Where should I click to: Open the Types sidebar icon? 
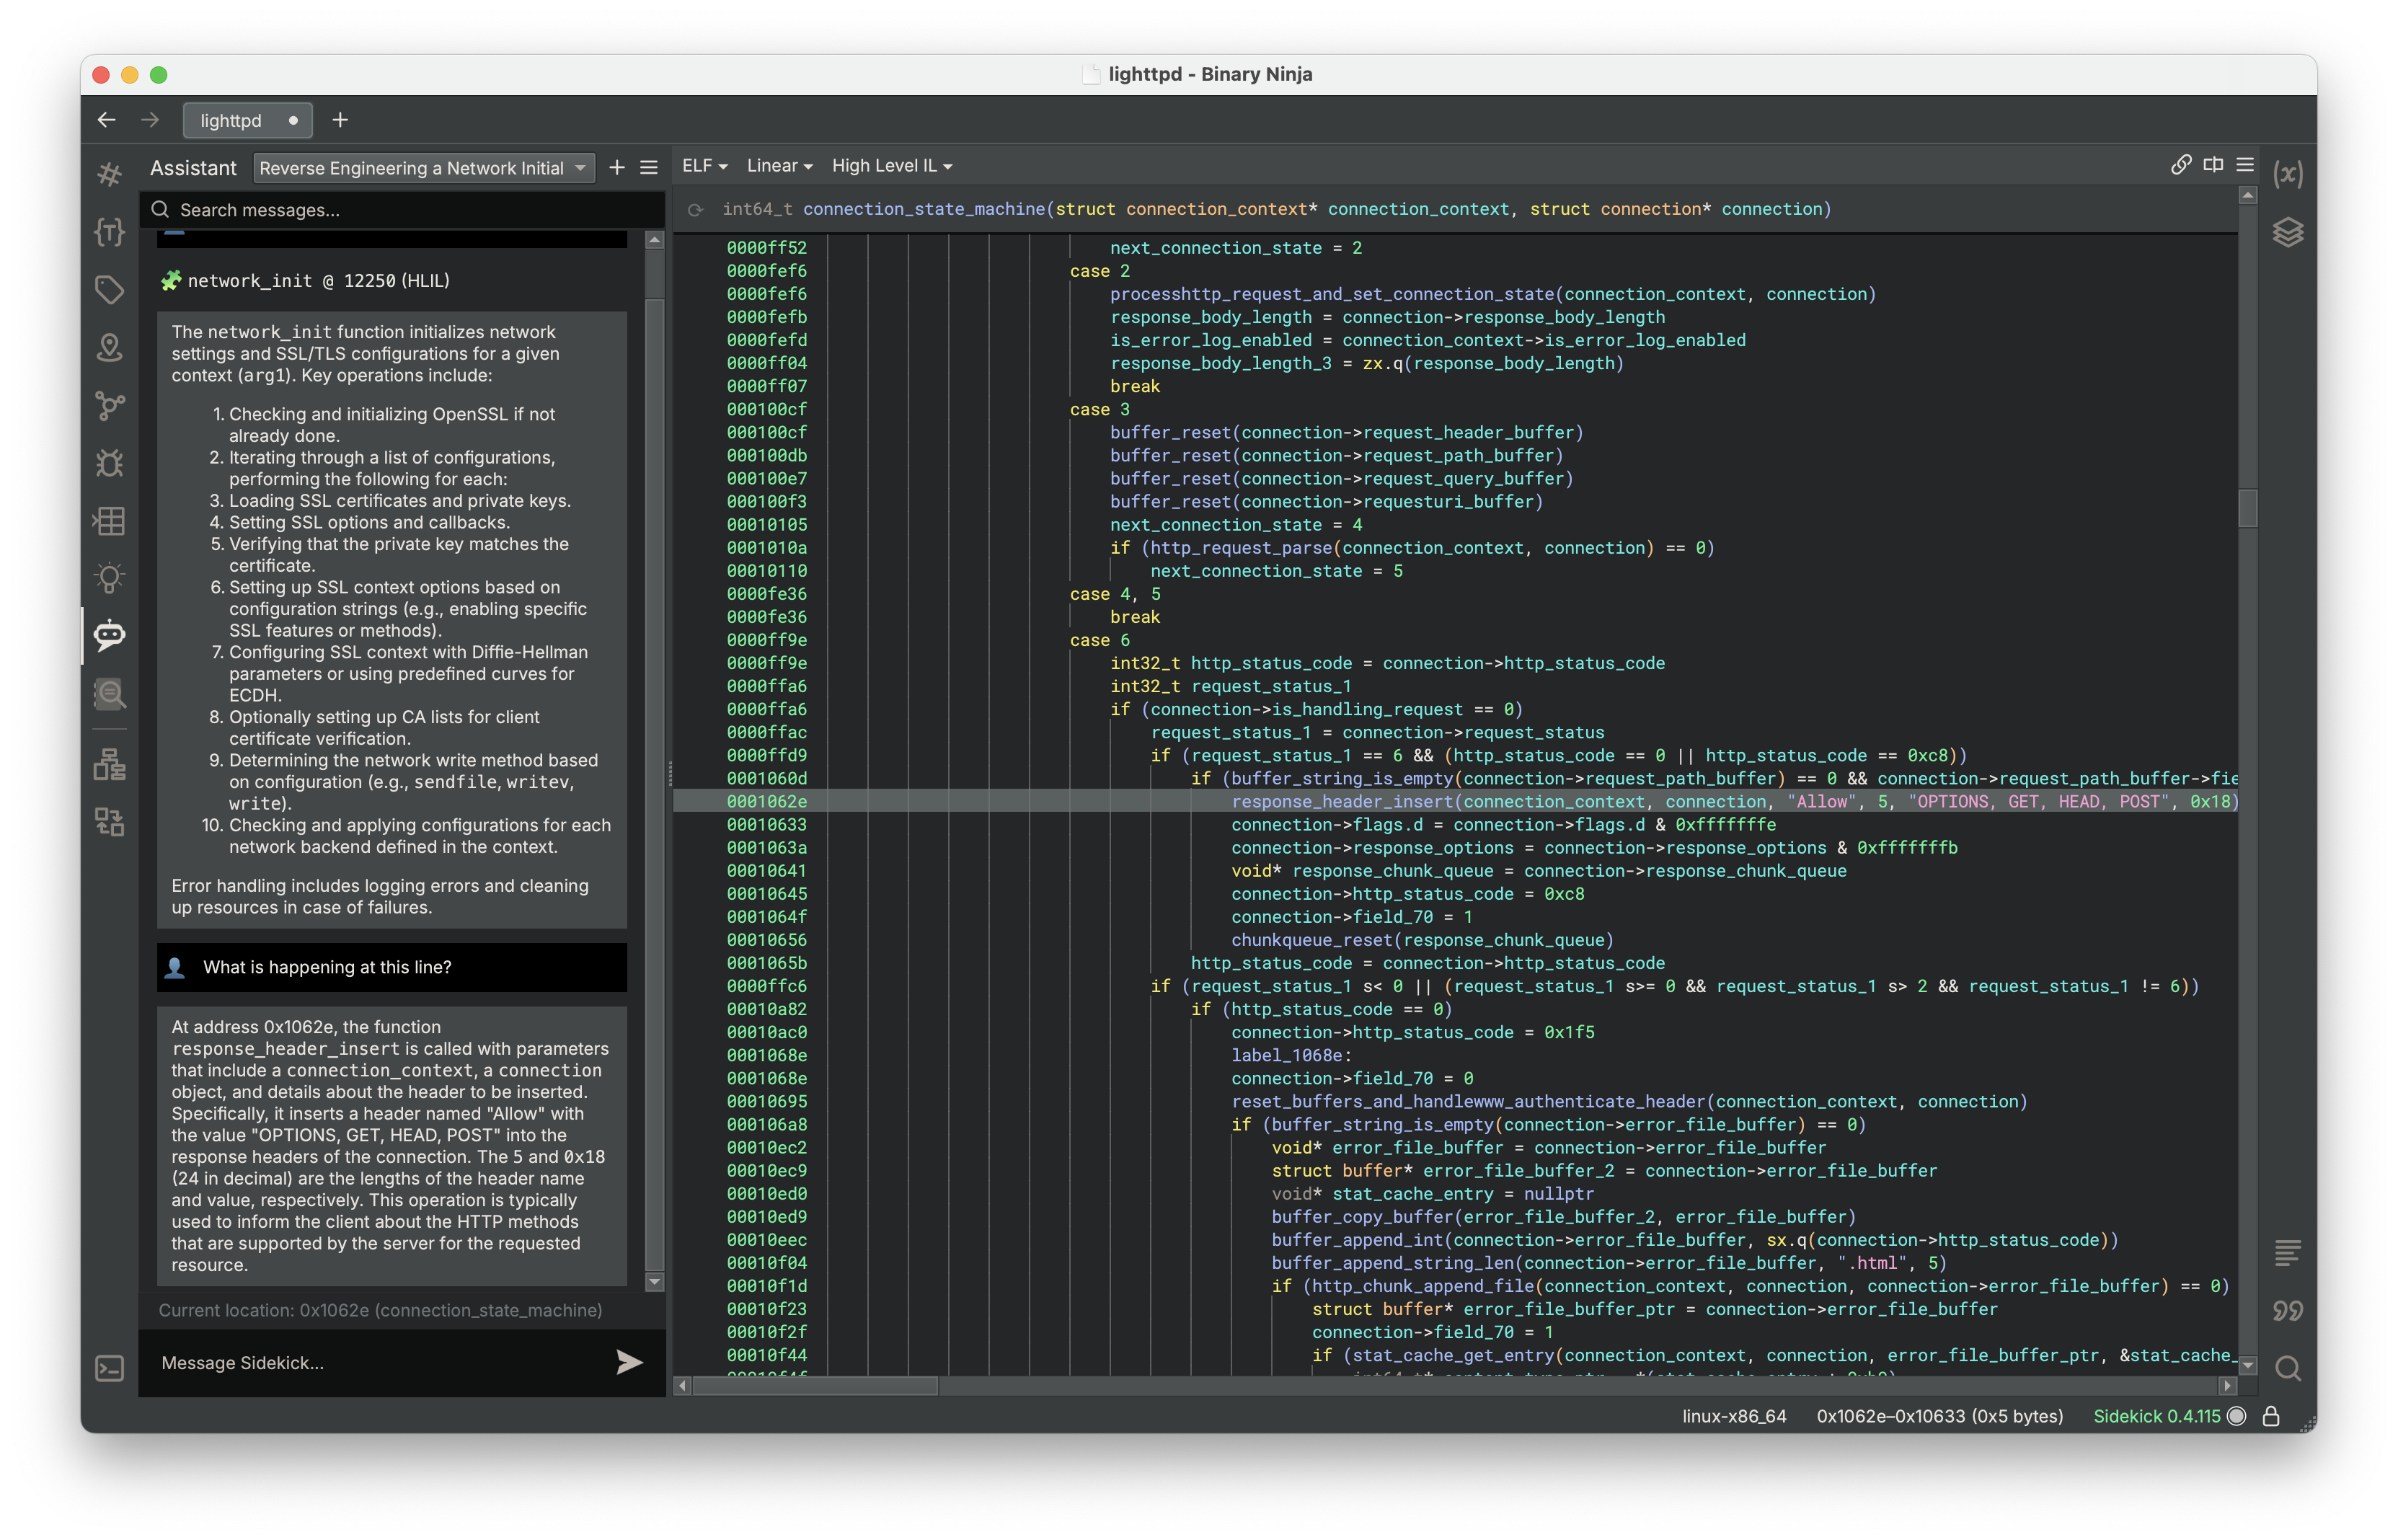pyautogui.click(x=109, y=232)
